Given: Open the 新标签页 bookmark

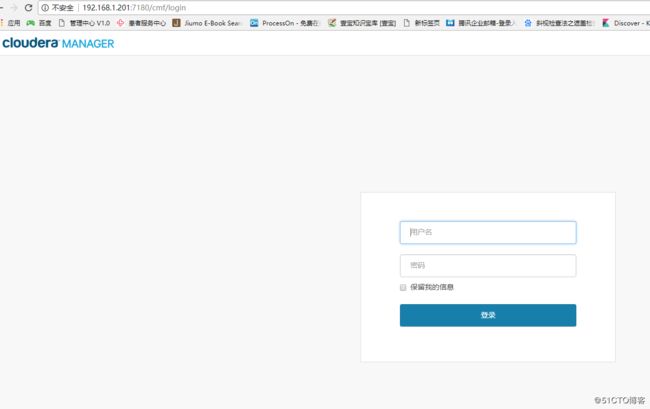Looking at the screenshot, I should (x=422, y=23).
